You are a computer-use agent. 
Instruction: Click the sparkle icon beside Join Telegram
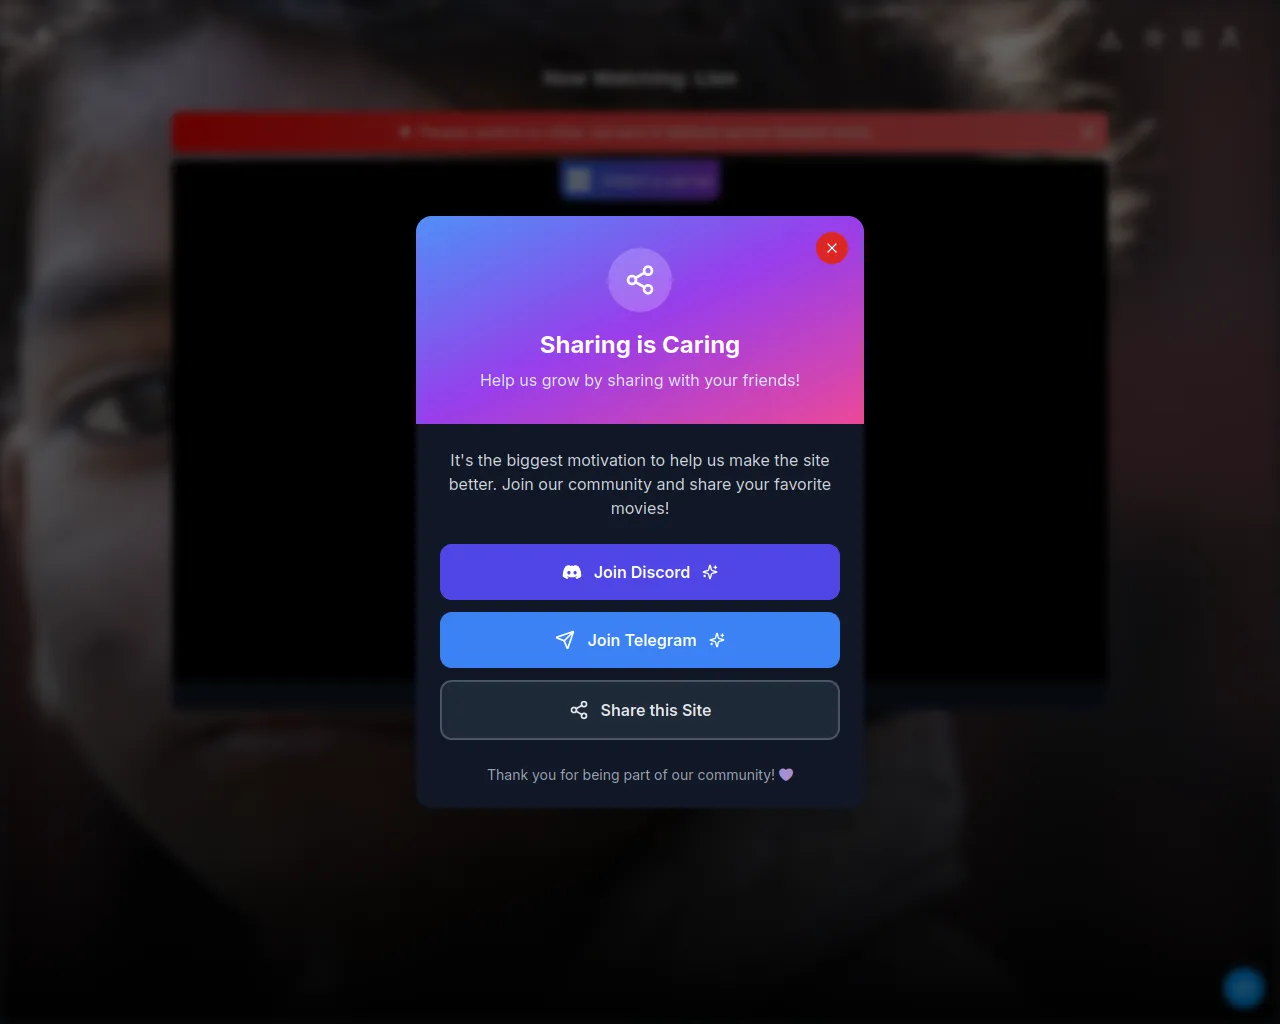(x=717, y=640)
